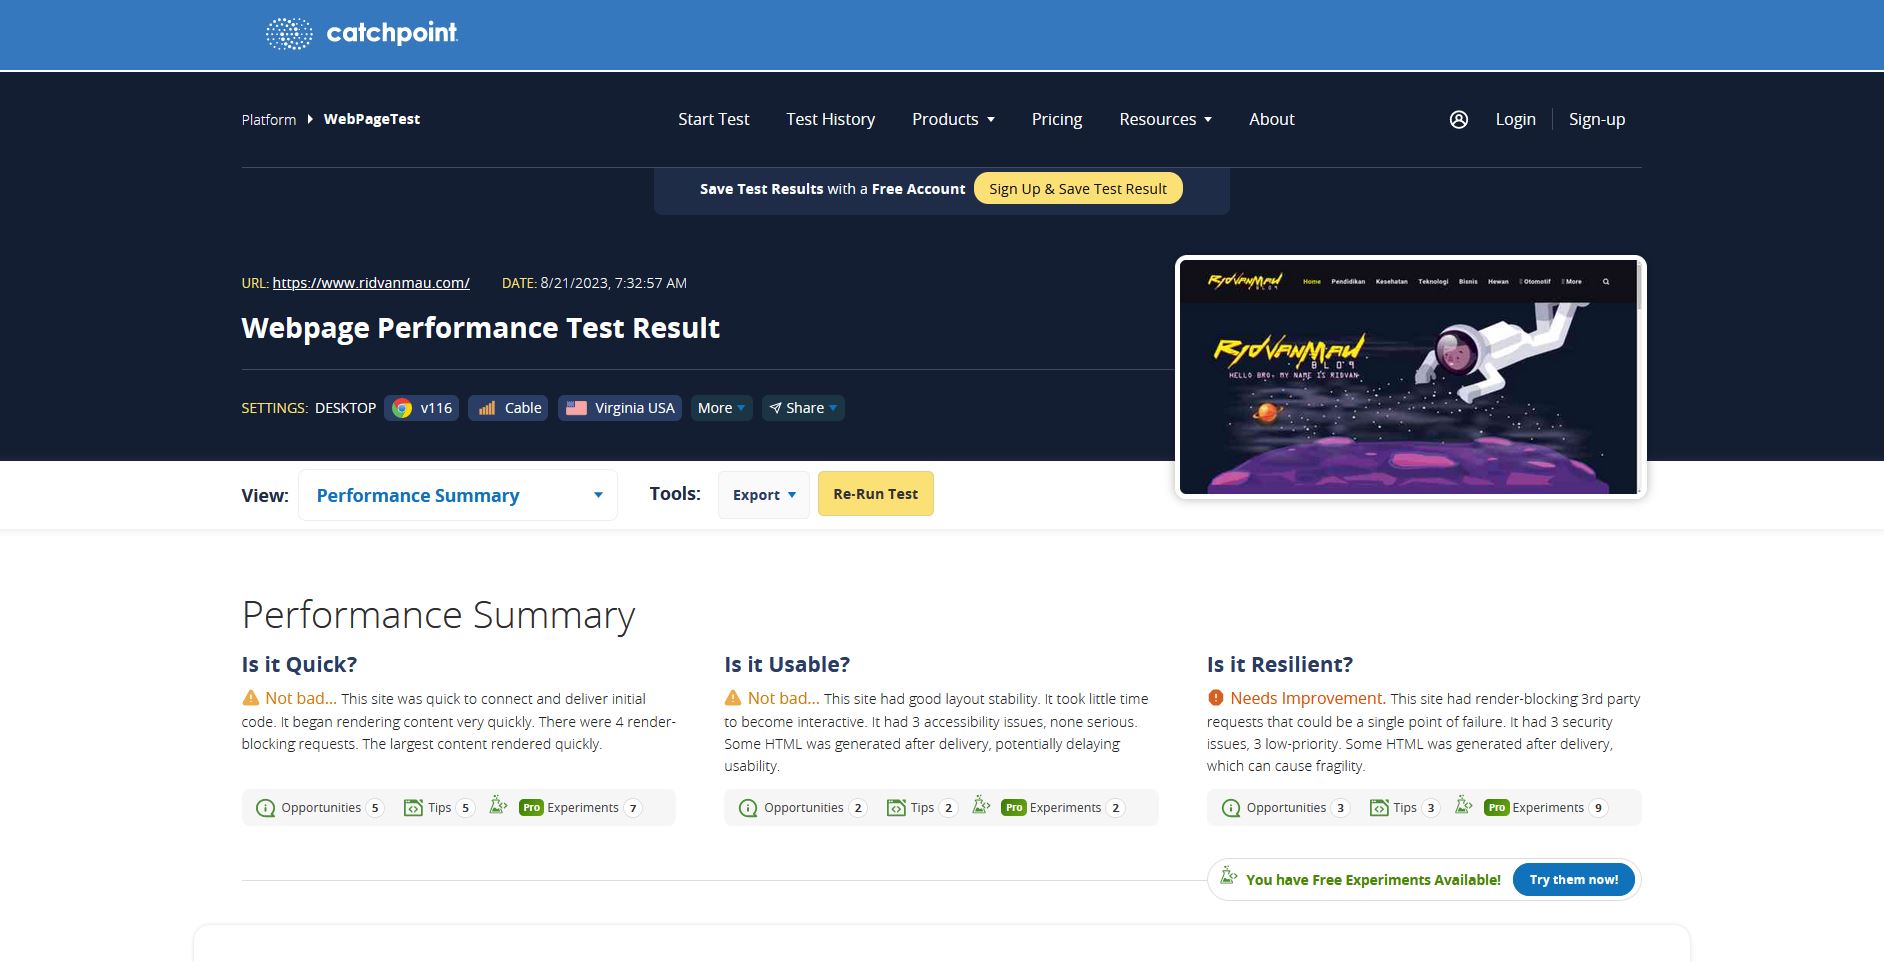Expand the More settings dropdown

(721, 408)
